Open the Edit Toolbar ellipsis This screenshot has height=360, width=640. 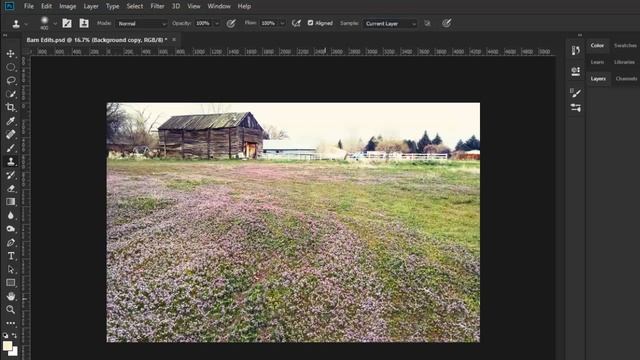pos(11,323)
